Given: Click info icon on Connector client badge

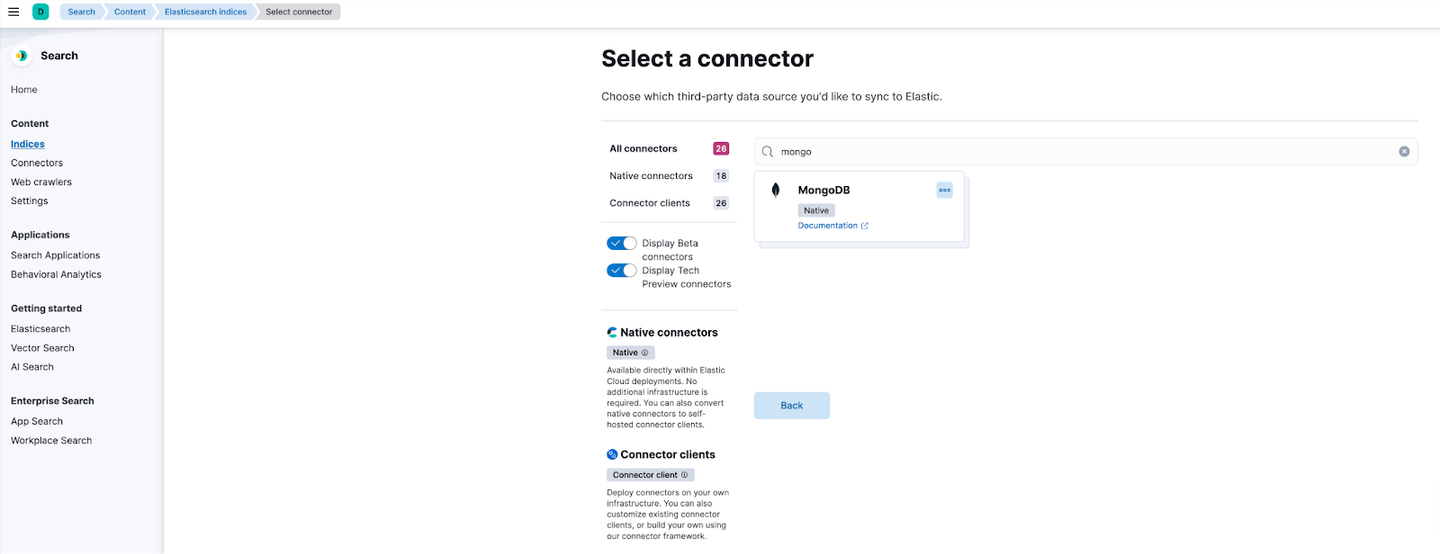Looking at the screenshot, I should tap(685, 475).
